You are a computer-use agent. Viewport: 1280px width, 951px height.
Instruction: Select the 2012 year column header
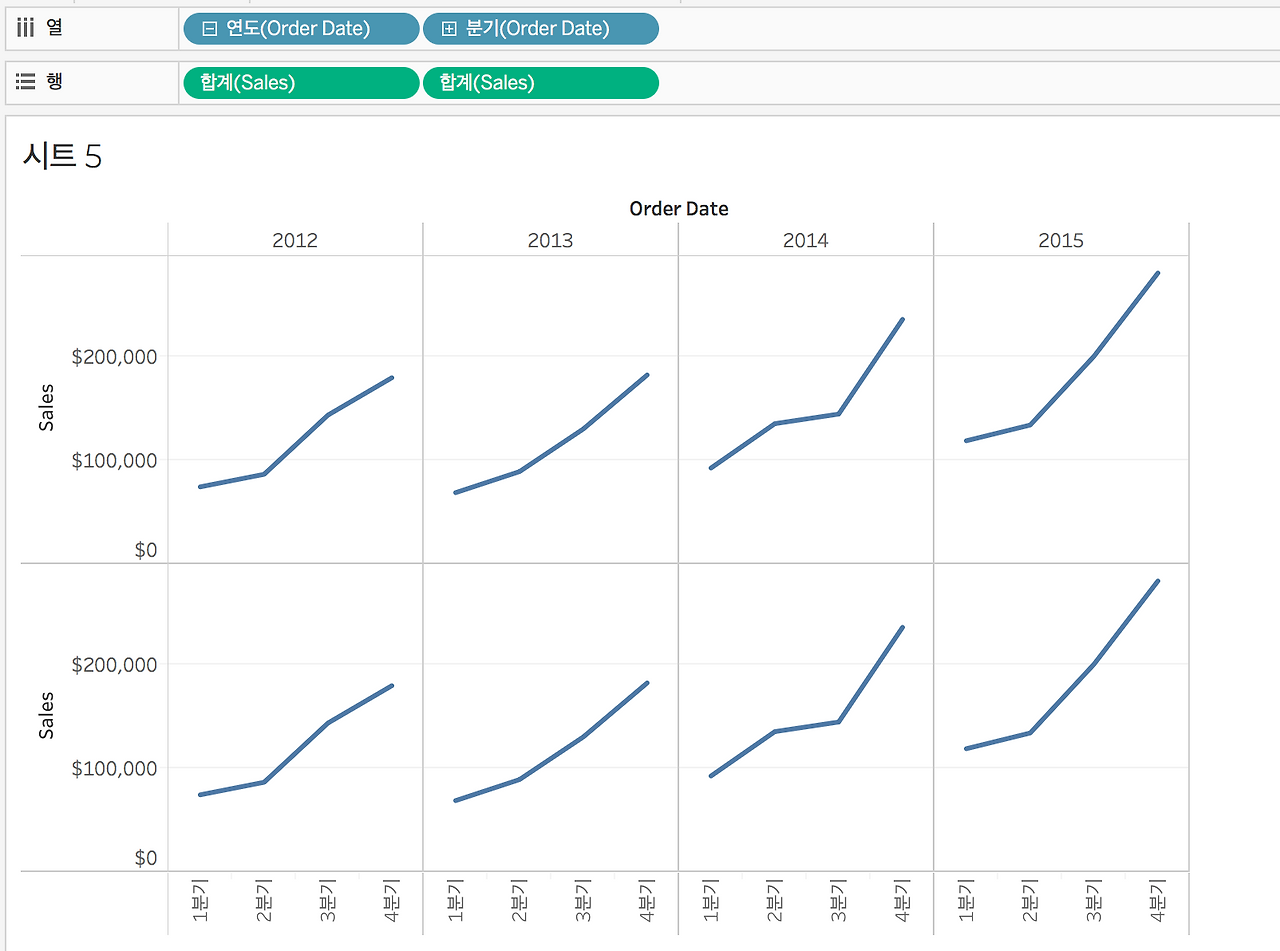pyautogui.click(x=295, y=240)
